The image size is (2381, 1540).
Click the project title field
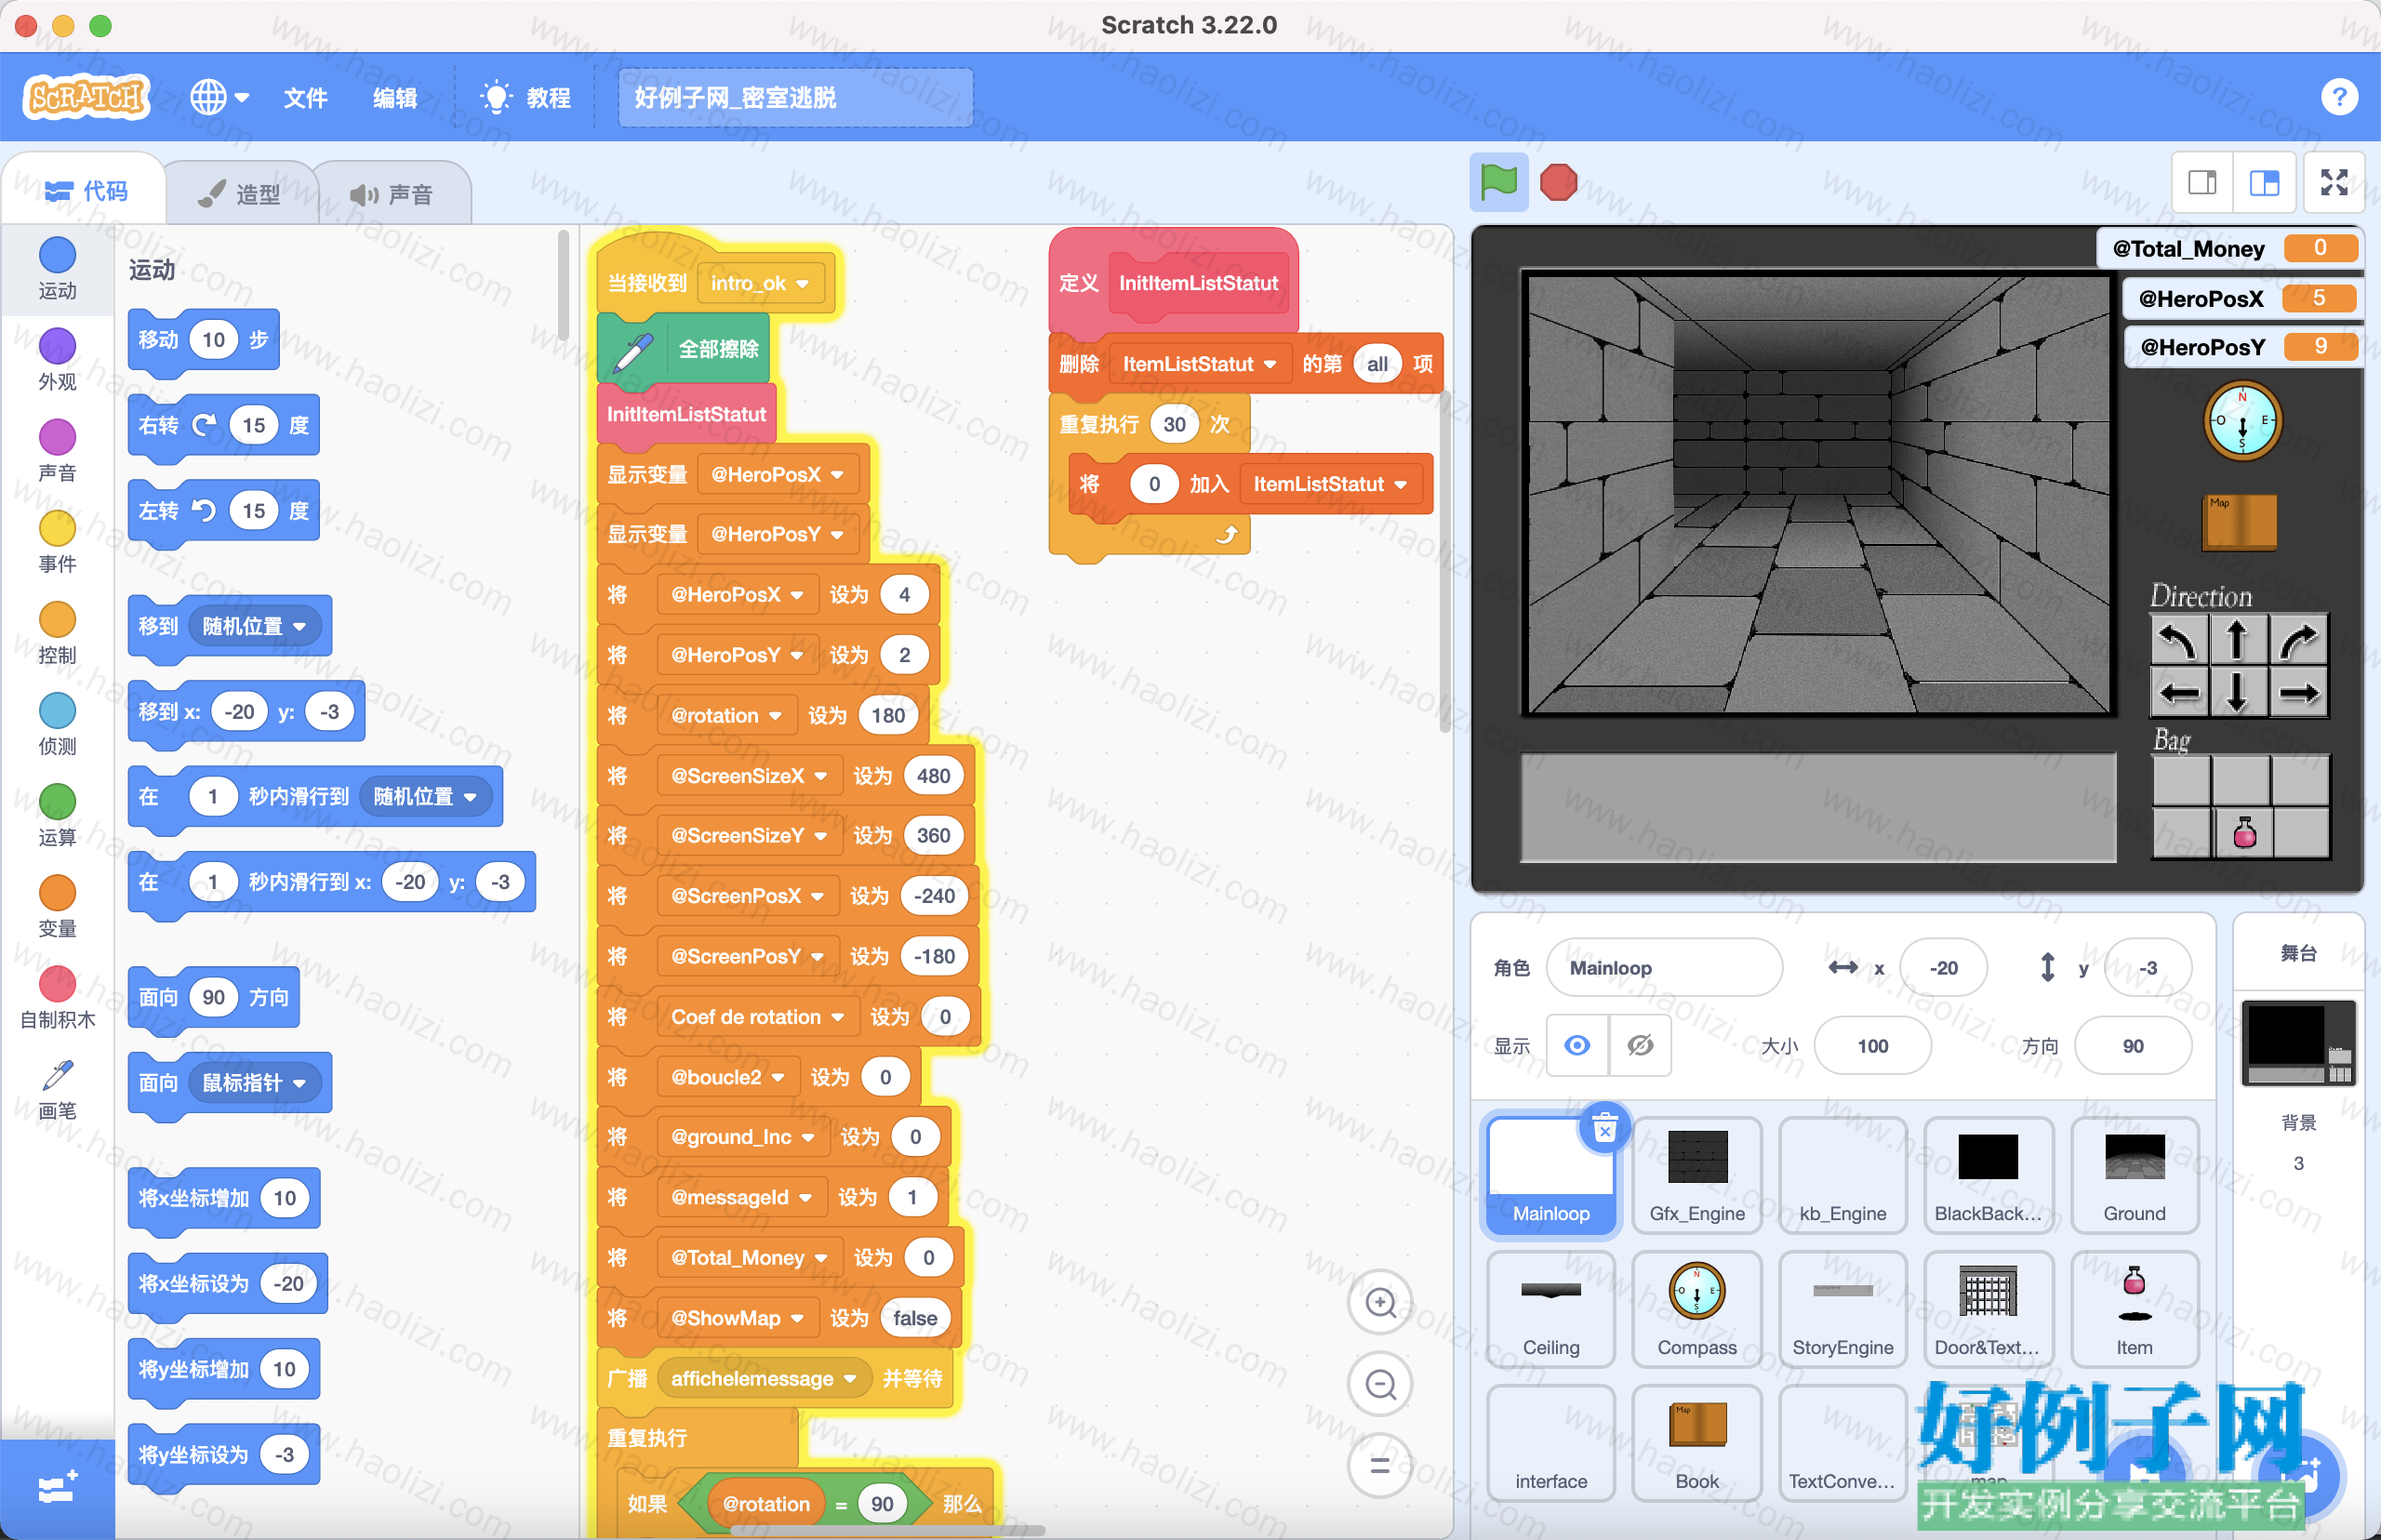(x=795, y=97)
